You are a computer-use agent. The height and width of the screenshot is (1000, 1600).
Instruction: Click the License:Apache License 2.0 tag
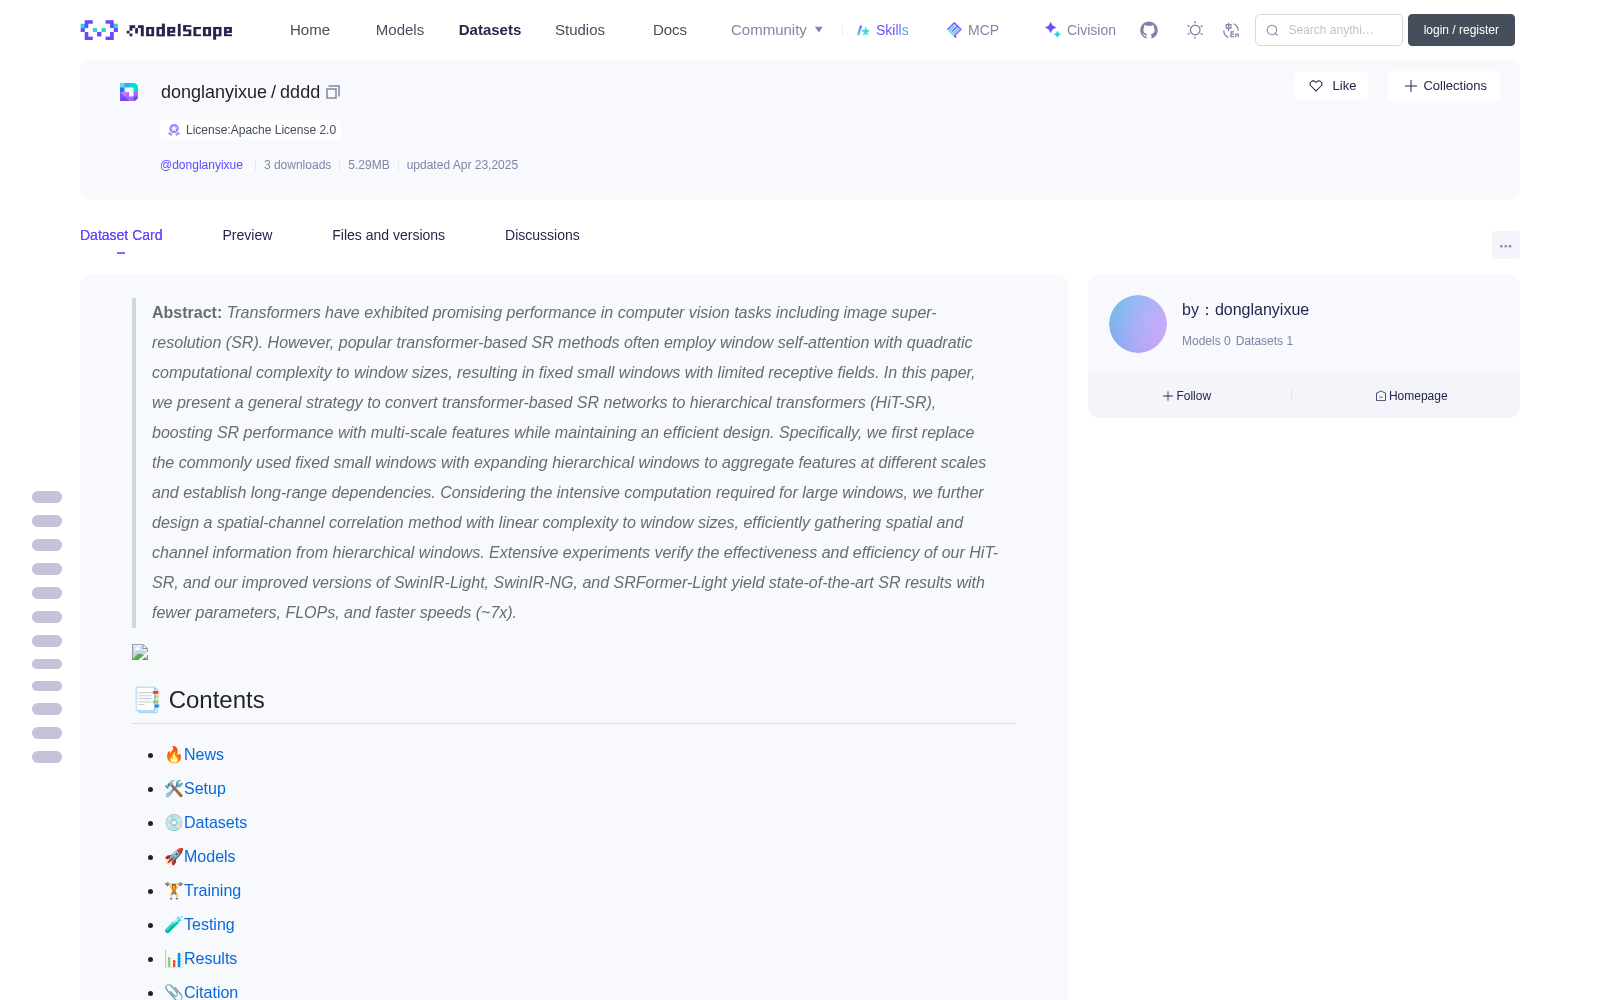[x=251, y=130]
